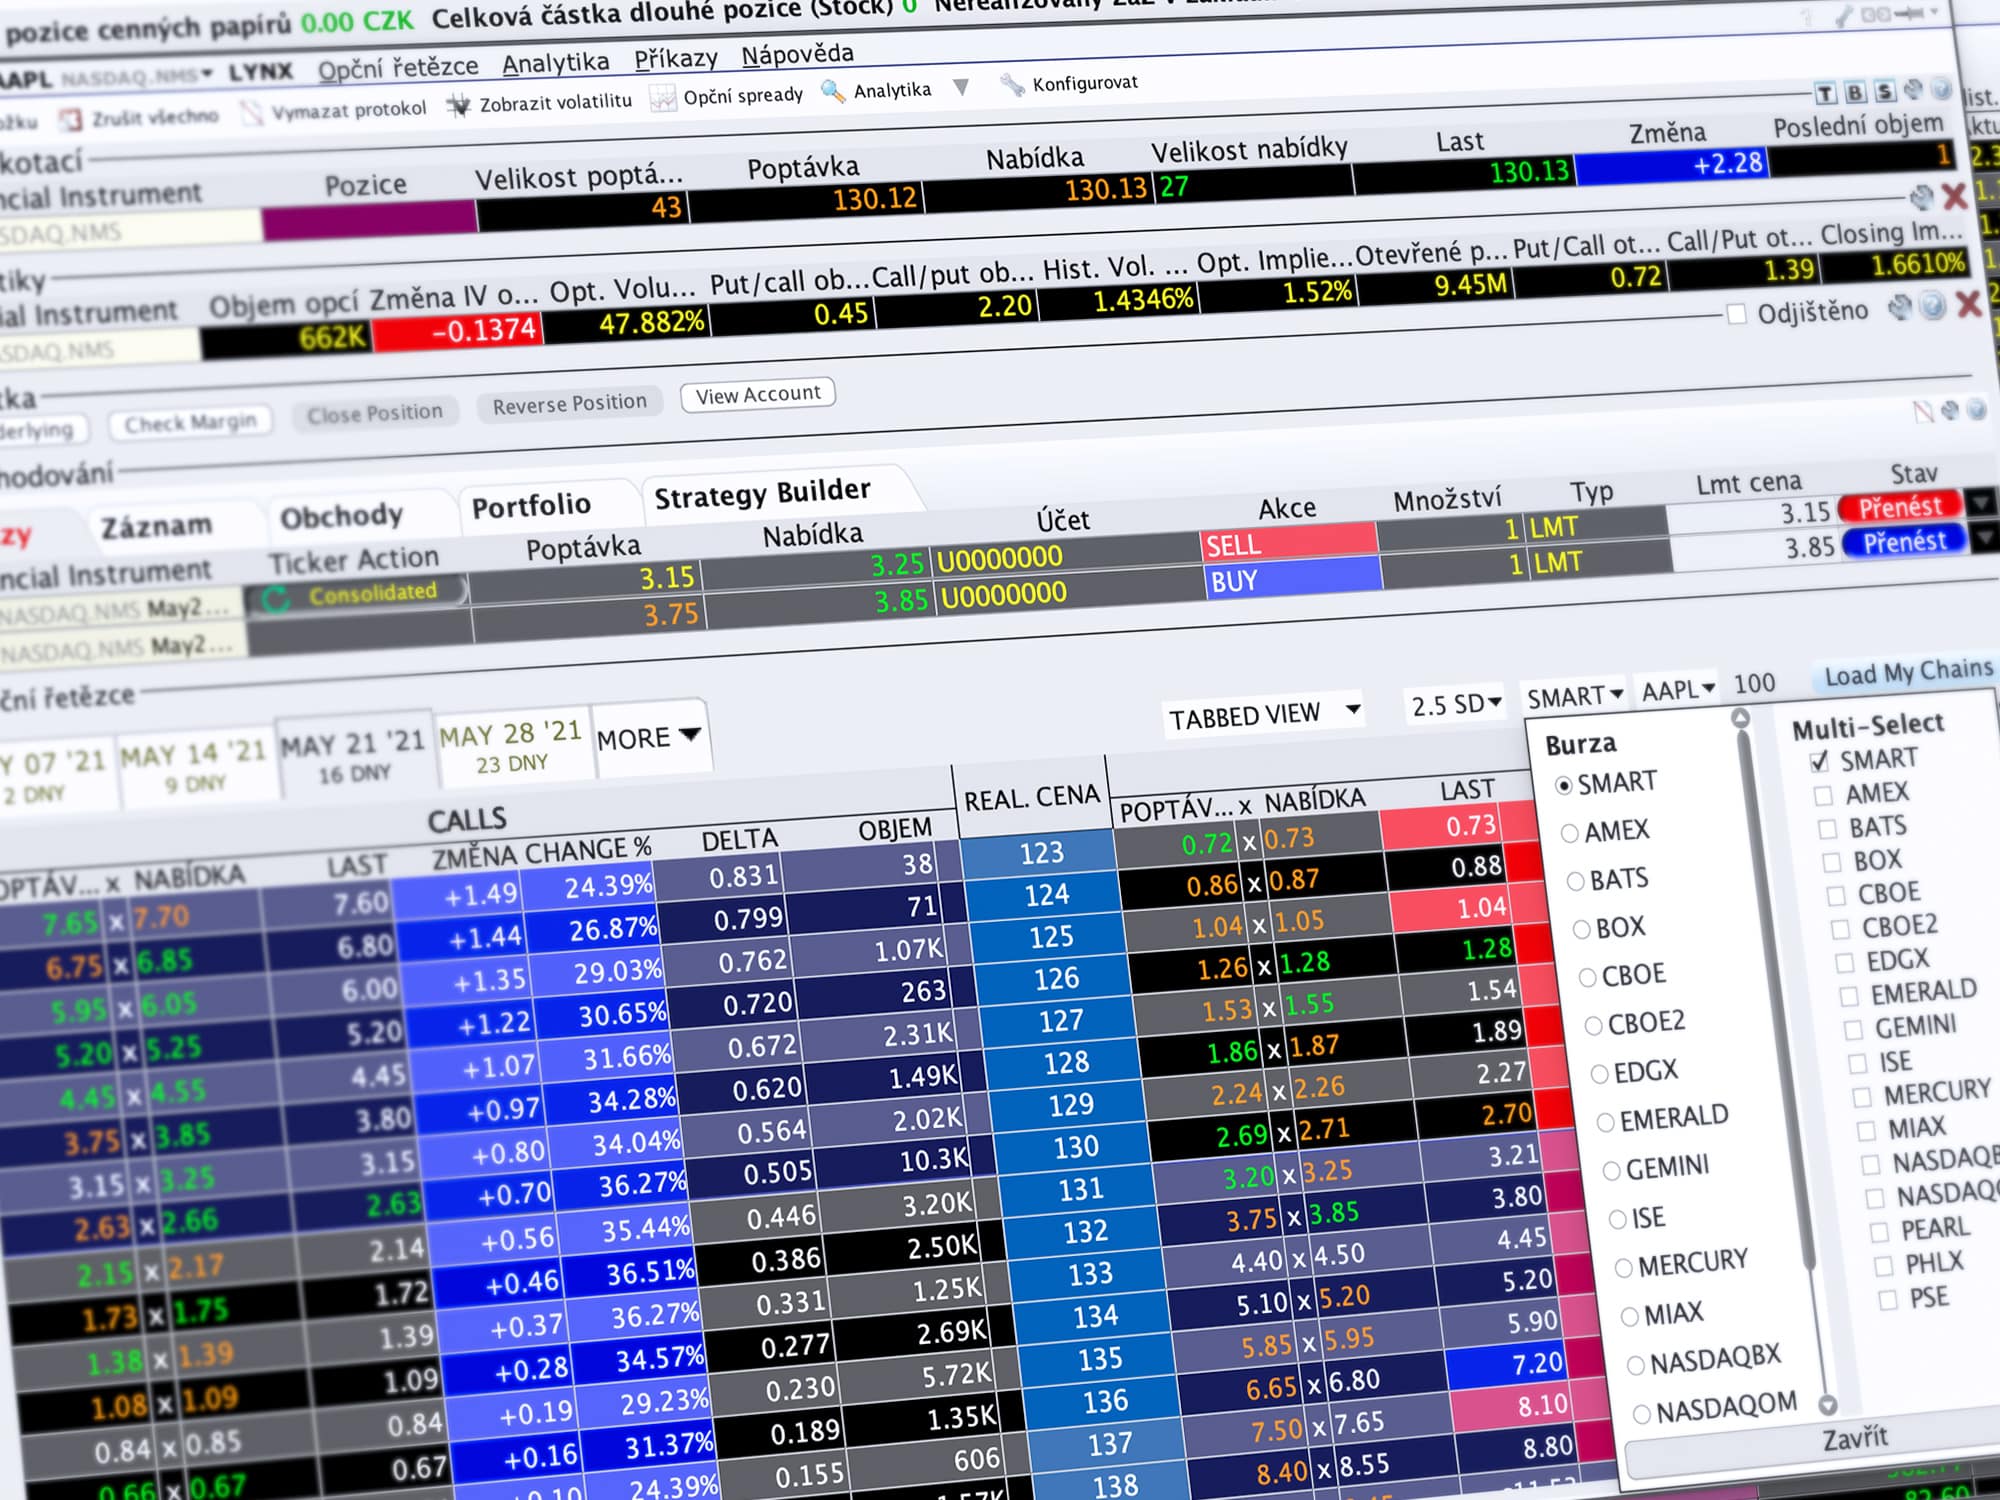The height and width of the screenshot is (1500, 2000).
Task: Click the S icon above Poslední objem
Action: click(1884, 91)
